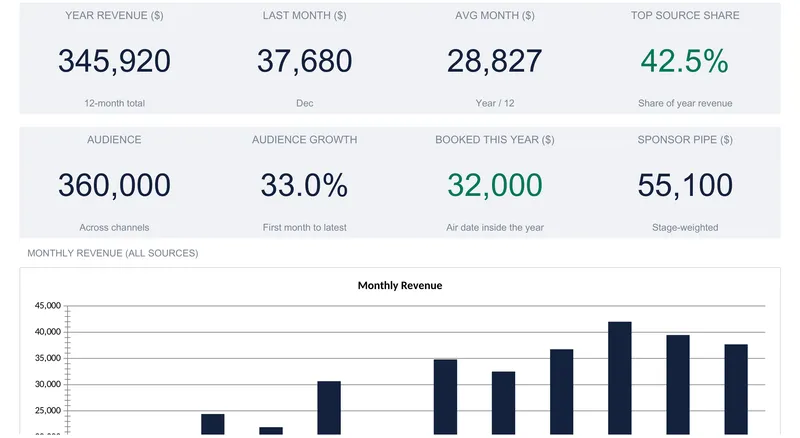Image resolution: width=800 pixels, height=438 pixels.
Task: Select the Sponsor Pipe value 55,100
Action: pos(685,185)
